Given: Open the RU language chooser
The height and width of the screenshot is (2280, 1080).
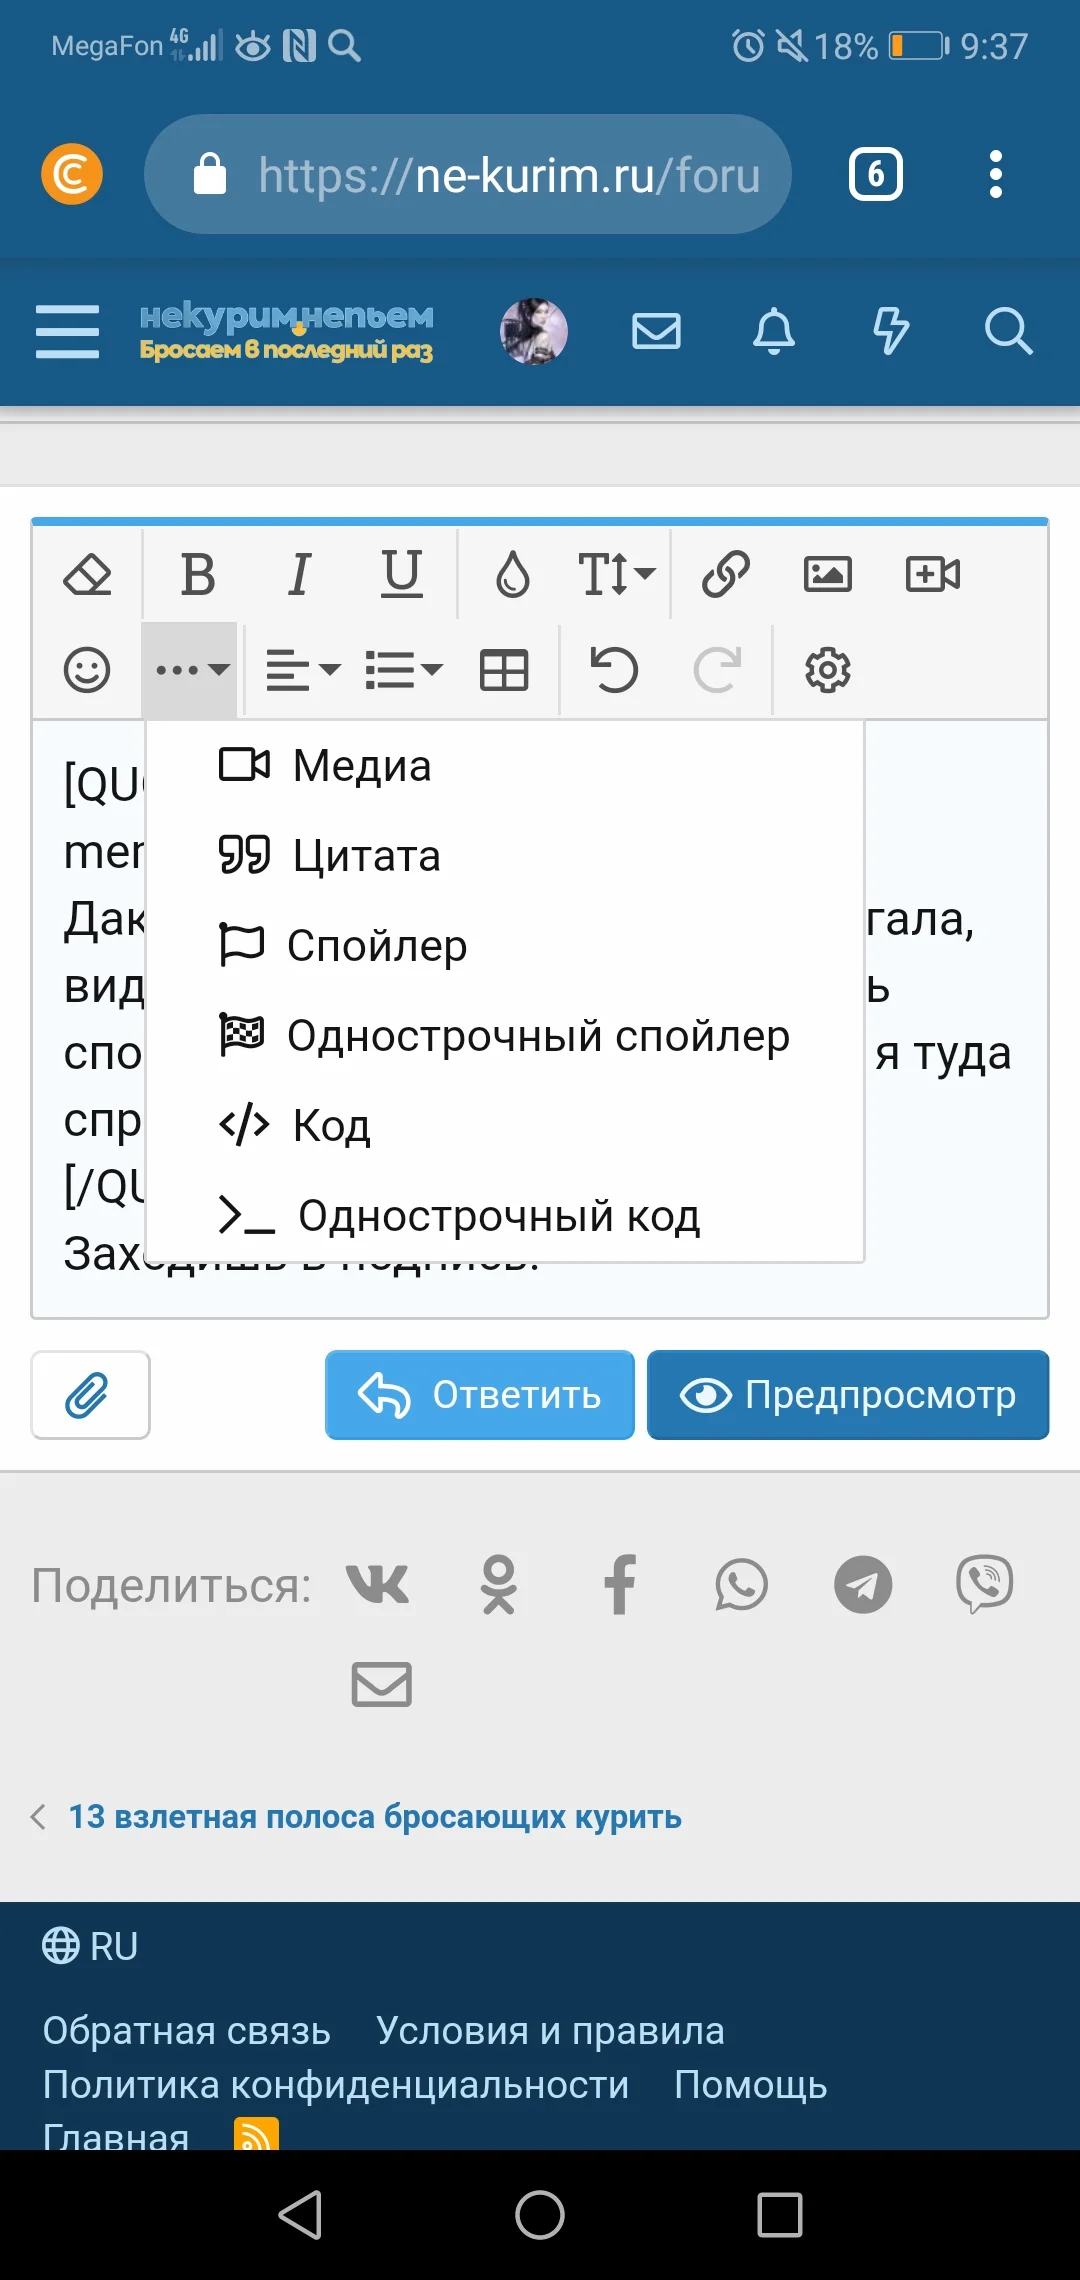Looking at the screenshot, I should coord(90,1946).
